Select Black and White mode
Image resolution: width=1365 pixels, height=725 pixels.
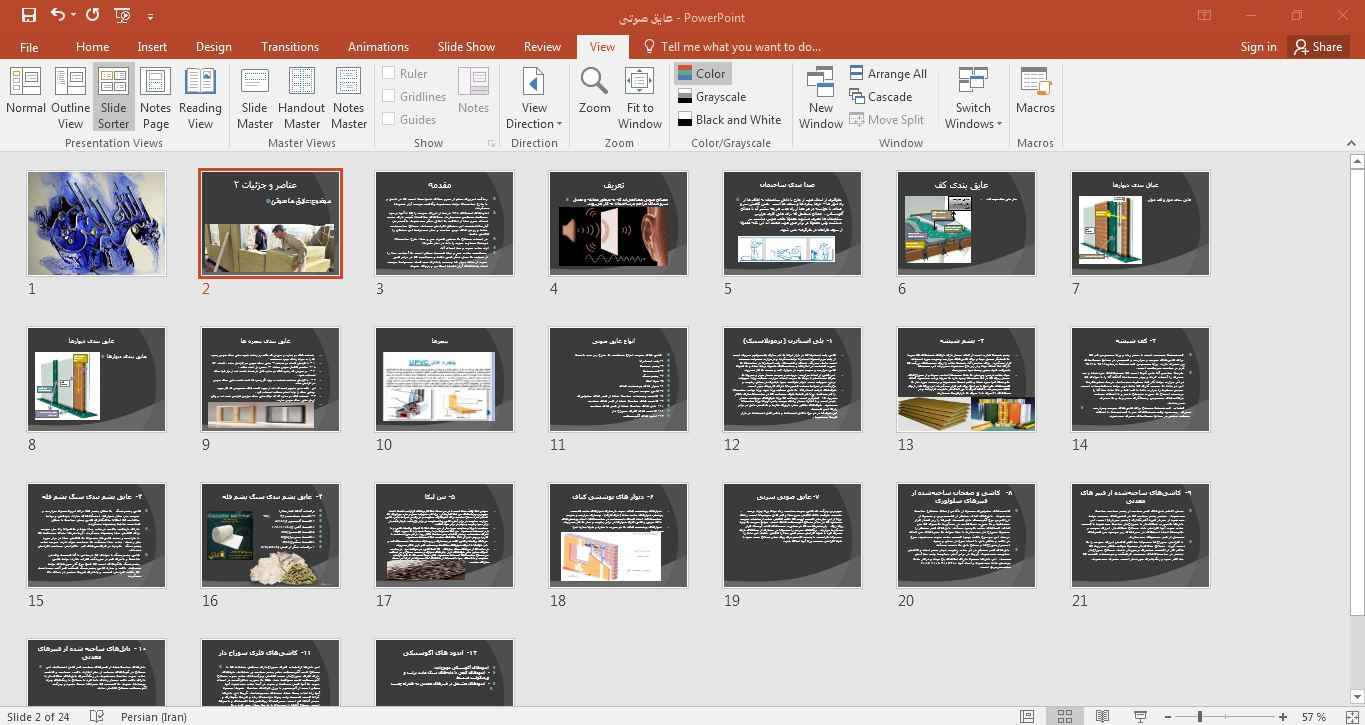coord(729,120)
